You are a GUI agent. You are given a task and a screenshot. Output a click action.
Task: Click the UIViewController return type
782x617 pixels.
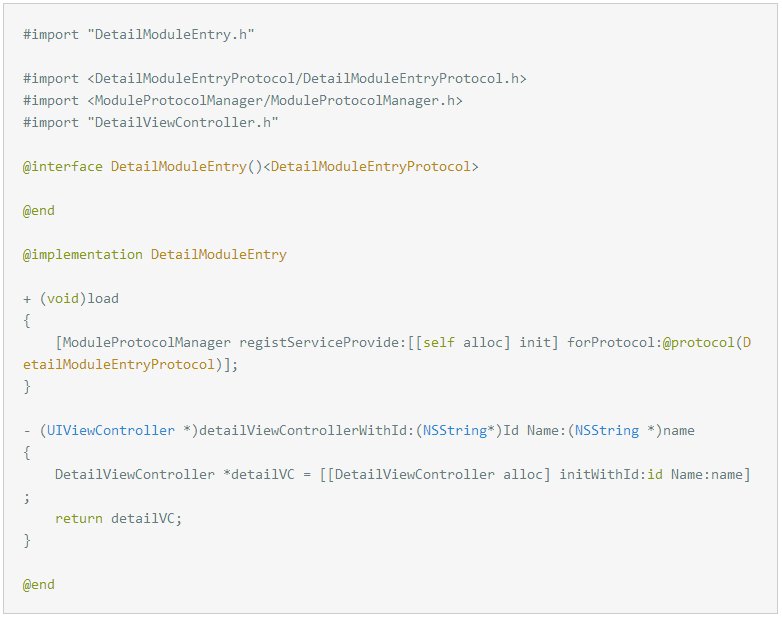click(107, 430)
